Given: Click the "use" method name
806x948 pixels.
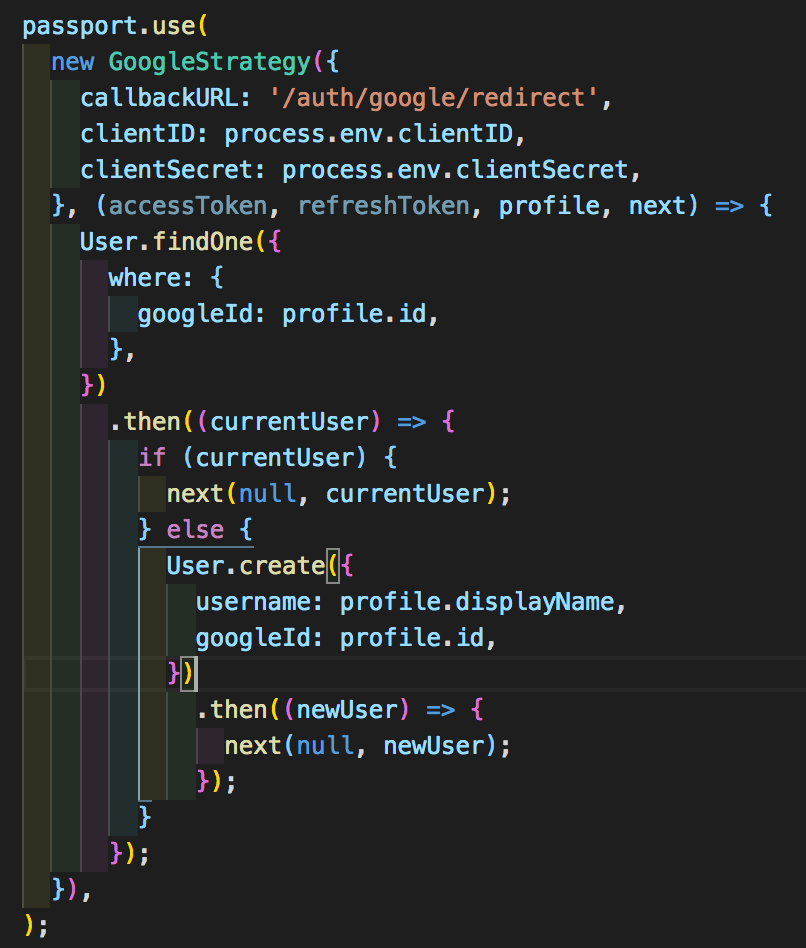Looking at the screenshot, I should [174, 27].
